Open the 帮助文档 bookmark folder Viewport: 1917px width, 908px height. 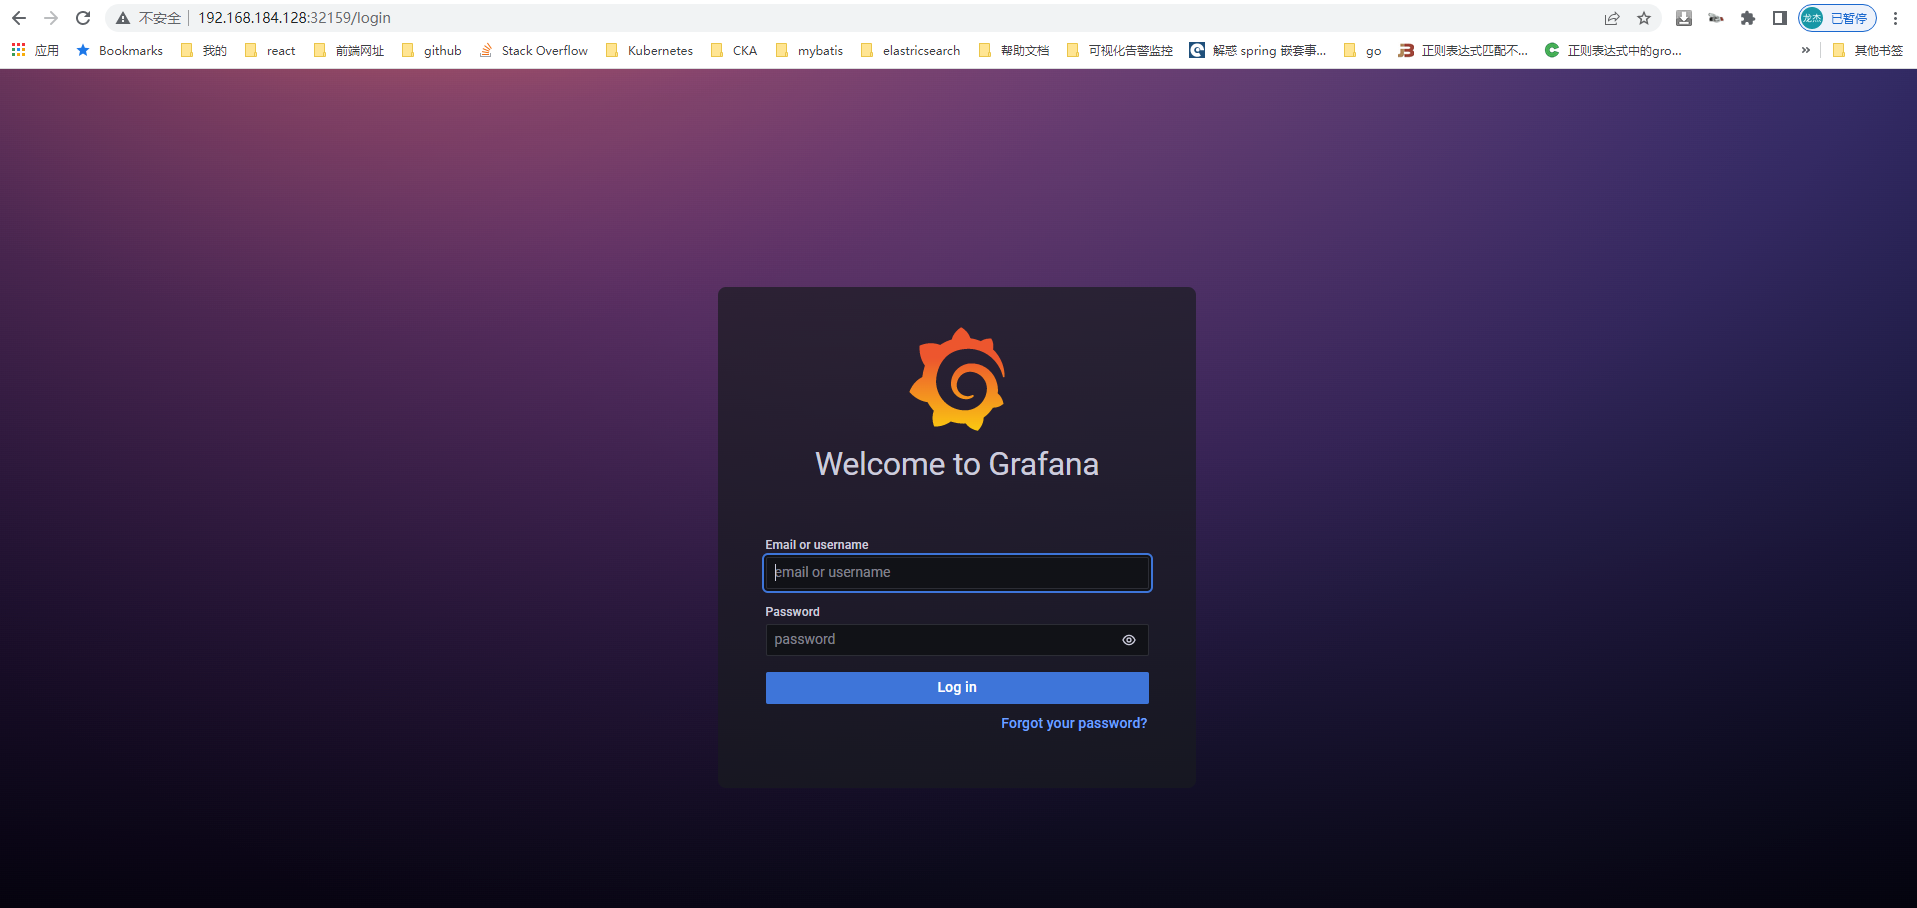1014,50
